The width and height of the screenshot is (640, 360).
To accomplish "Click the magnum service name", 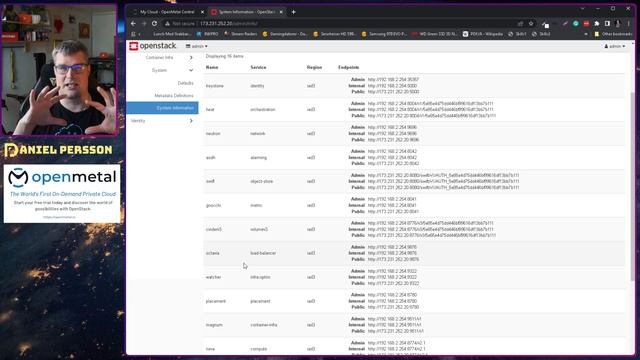I will [x=214, y=325].
